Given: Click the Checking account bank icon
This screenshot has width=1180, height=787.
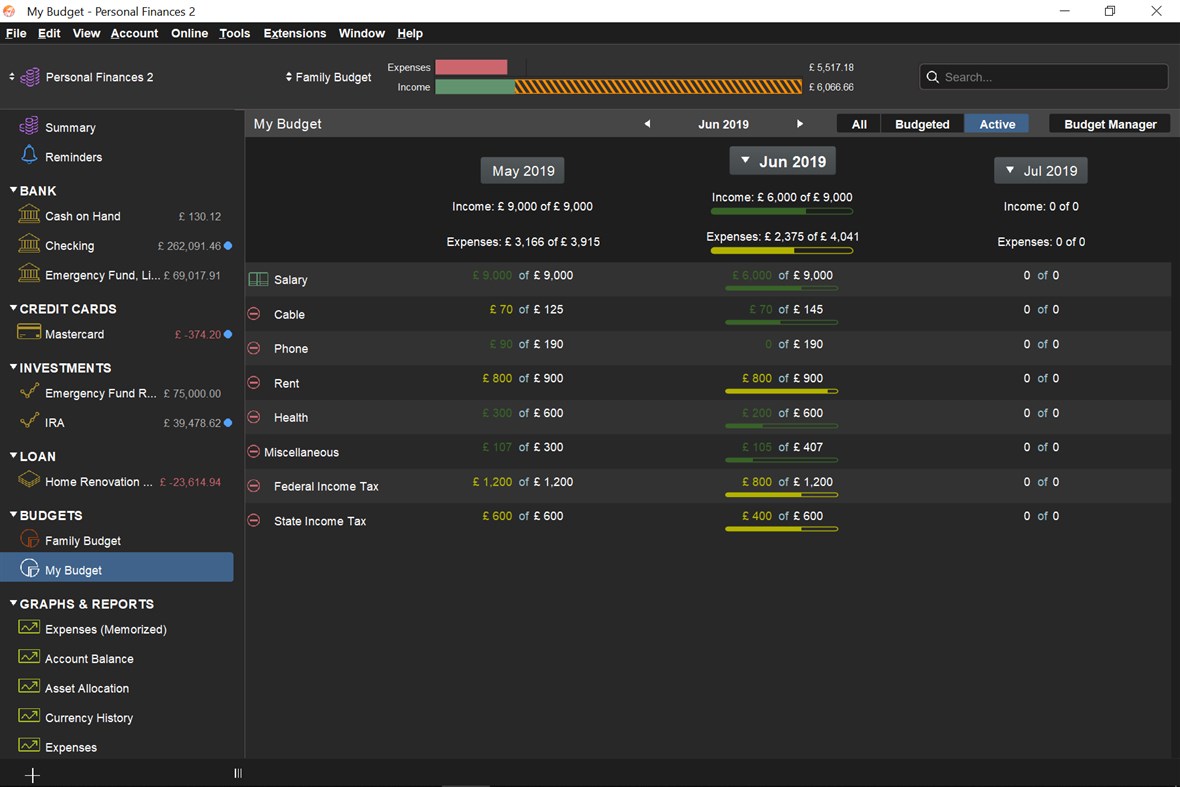Looking at the screenshot, I should coord(29,244).
